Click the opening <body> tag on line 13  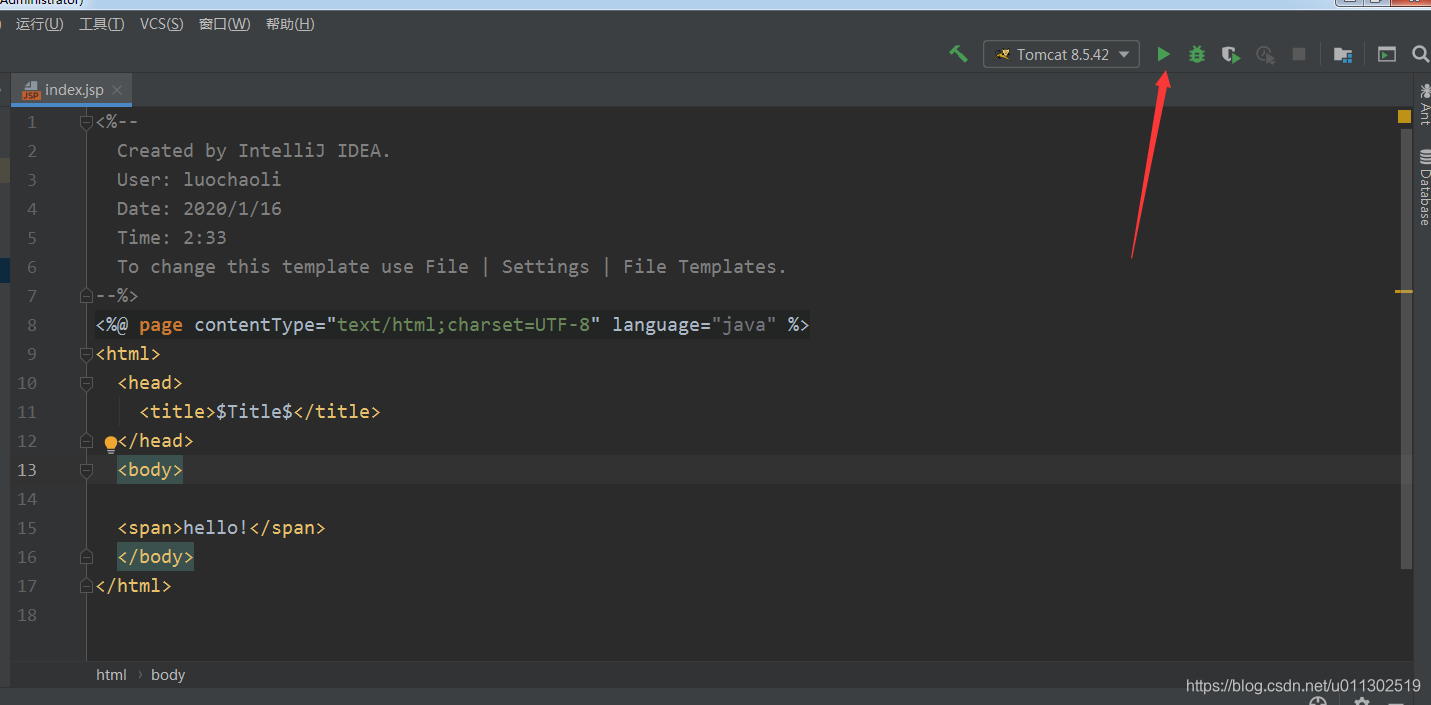[150, 470]
